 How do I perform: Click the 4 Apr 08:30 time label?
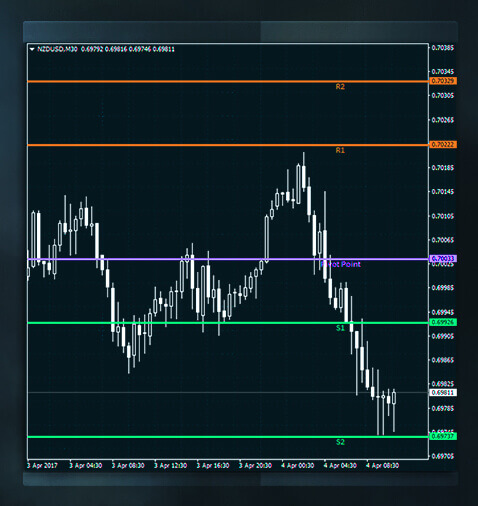382,465
